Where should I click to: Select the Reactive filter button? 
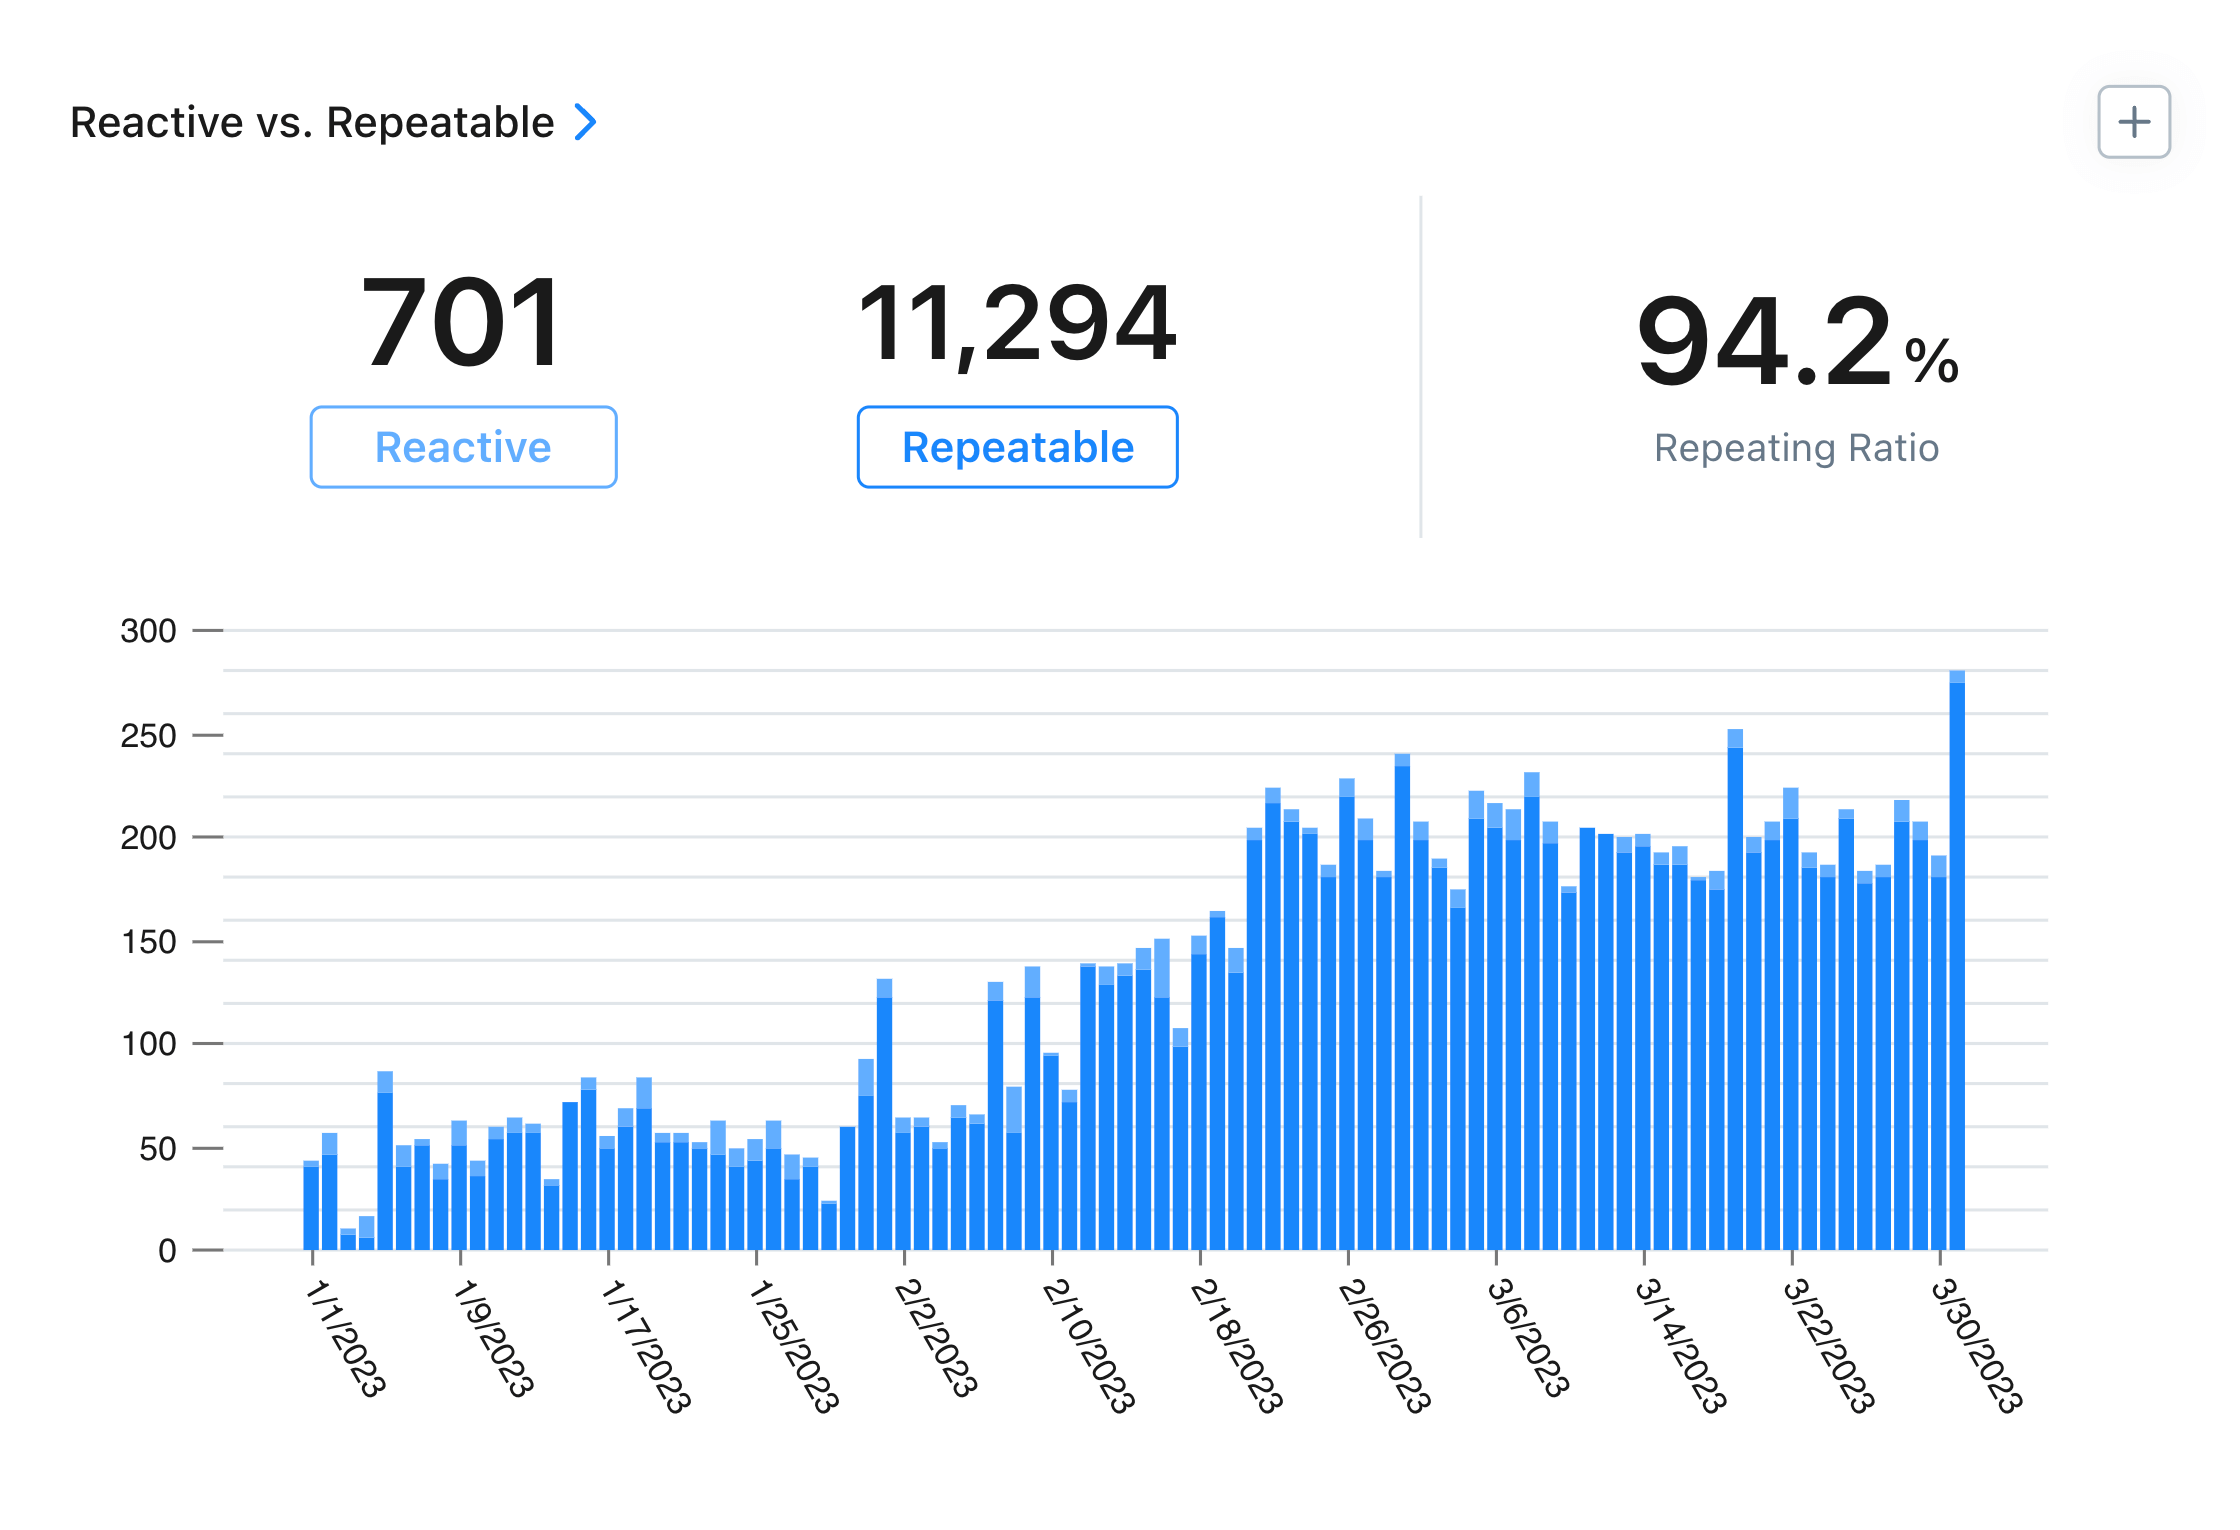pos(463,448)
